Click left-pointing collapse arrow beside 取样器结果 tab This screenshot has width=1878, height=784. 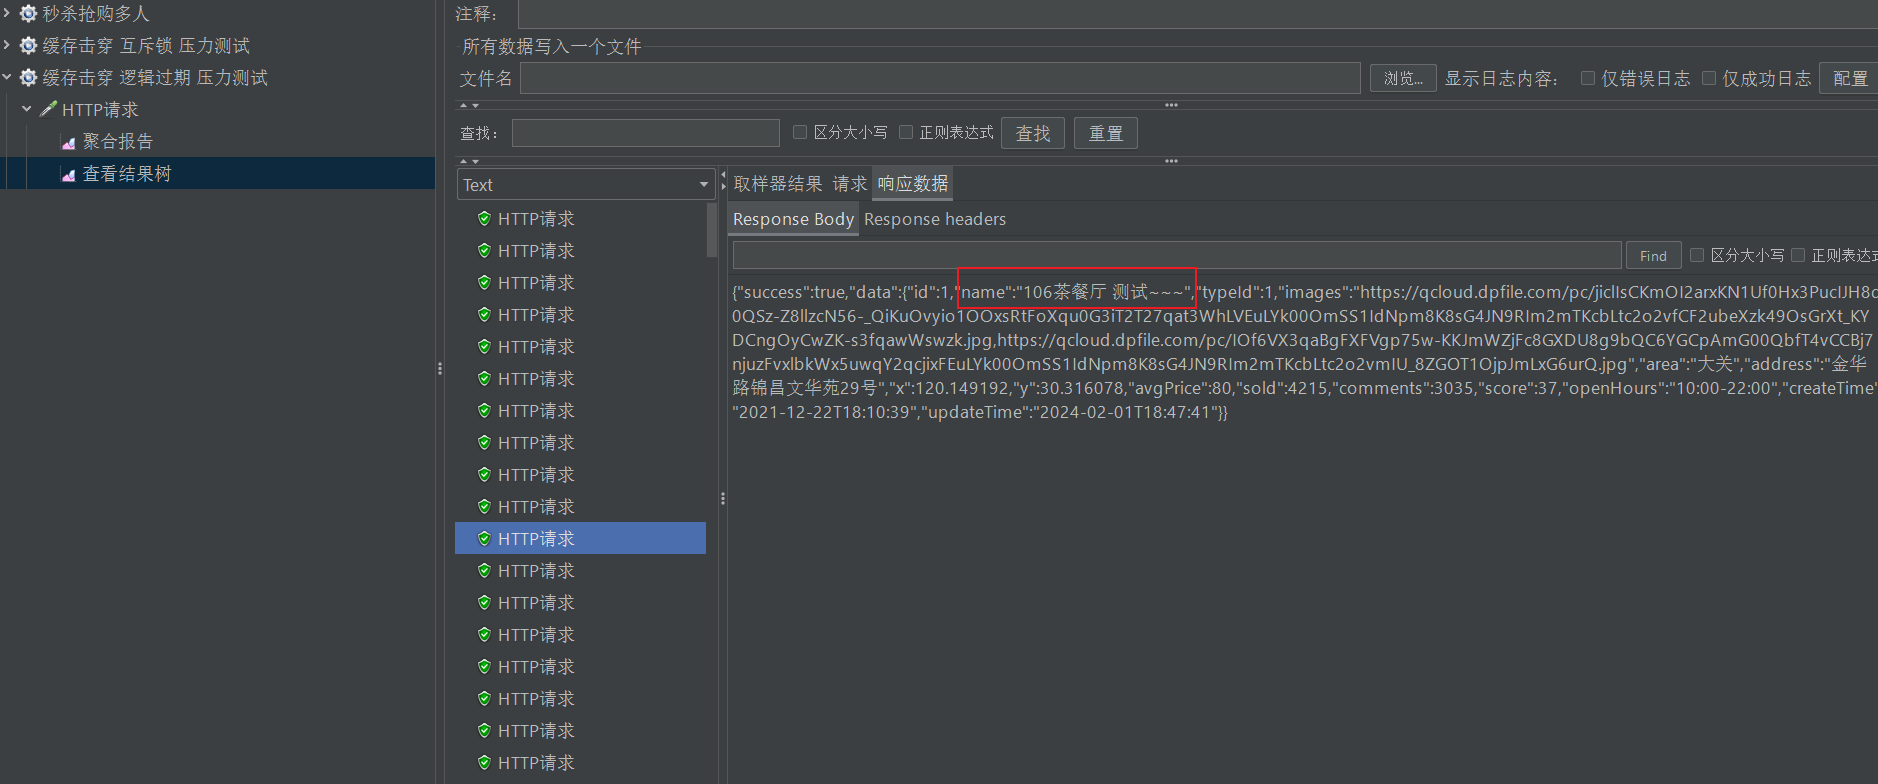coord(724,175)
